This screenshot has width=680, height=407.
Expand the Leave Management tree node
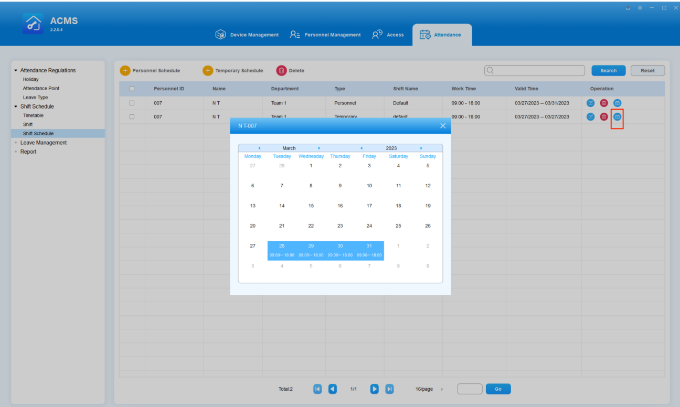(x=15, y=142)
